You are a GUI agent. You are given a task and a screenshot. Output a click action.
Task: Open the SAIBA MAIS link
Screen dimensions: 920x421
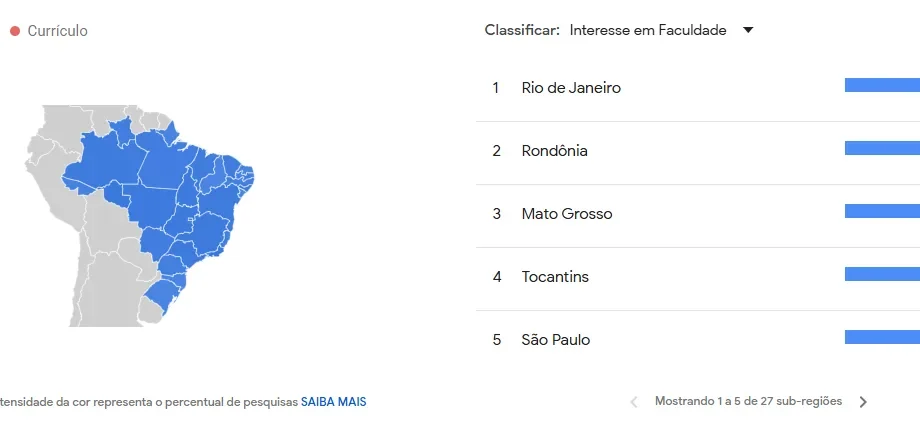click(334, 402)
